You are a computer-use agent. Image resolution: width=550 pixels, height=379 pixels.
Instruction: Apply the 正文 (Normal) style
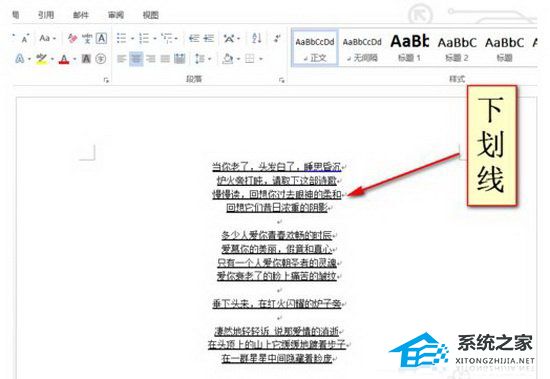[315, 48]
